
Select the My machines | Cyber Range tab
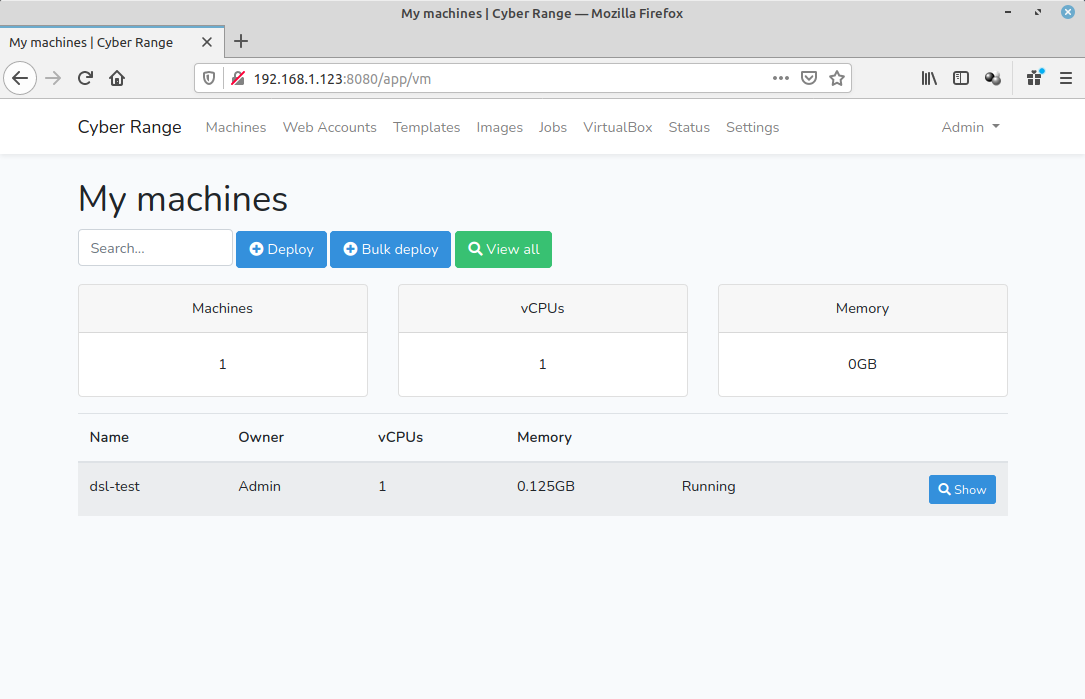click(112, 42)
